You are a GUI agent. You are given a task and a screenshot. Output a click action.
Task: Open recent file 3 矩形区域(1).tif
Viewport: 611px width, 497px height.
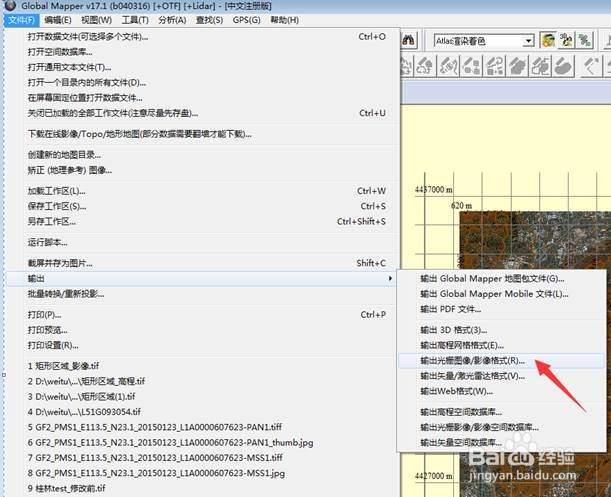pos(203,396)
